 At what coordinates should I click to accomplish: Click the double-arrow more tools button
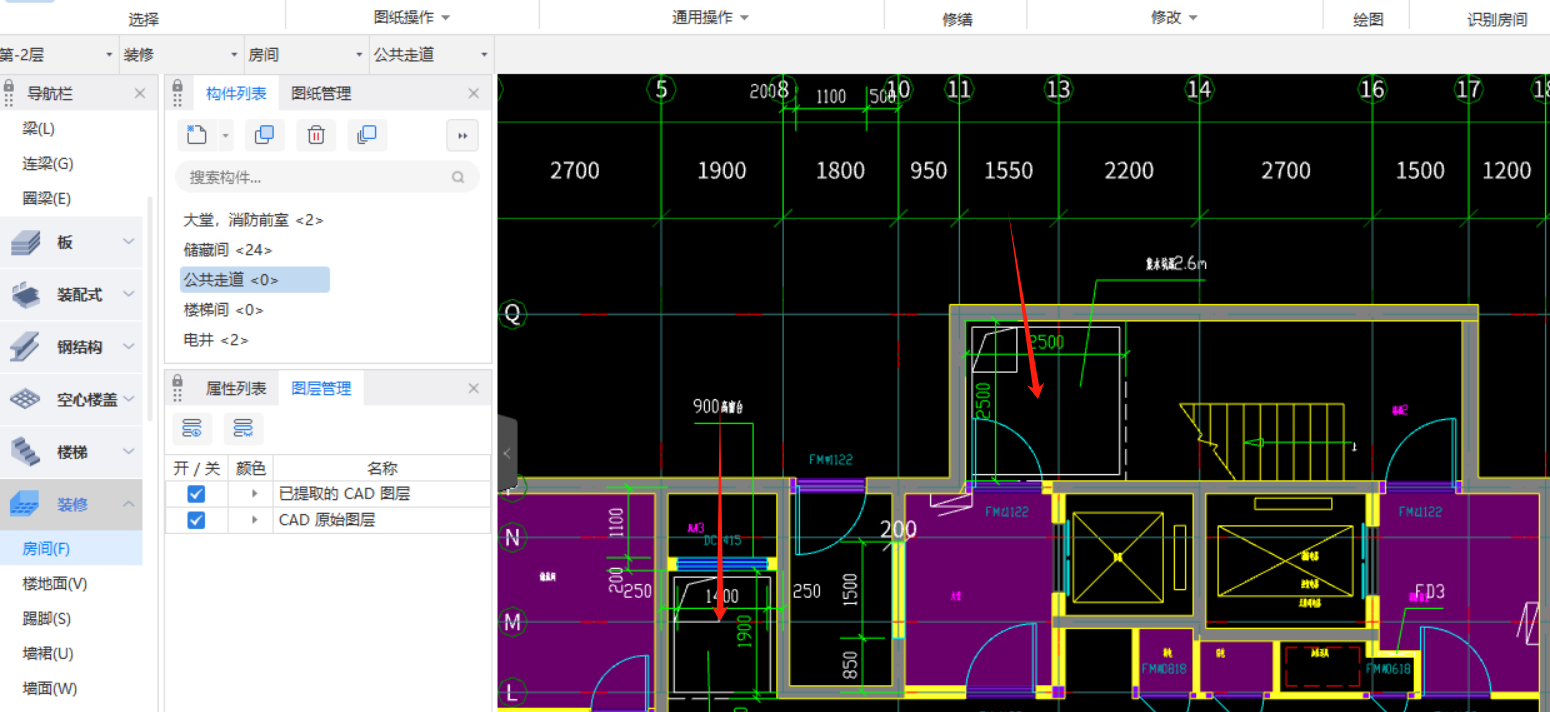coord(462,135)
